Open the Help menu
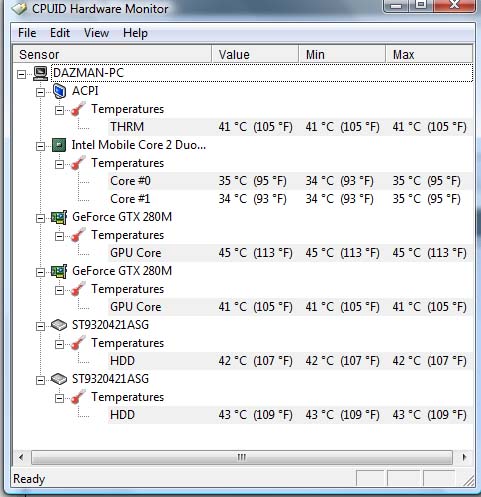This screenshot has height=497, width=481. [135, 33]
